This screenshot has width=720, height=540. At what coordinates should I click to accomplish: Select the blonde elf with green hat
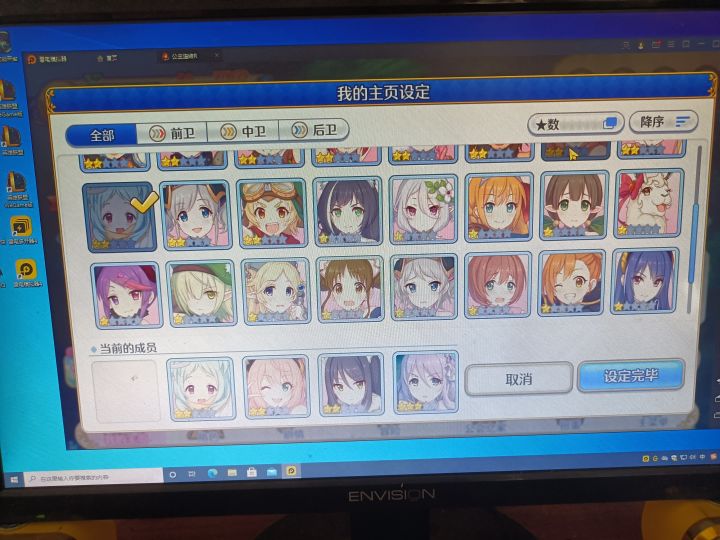point(201,293)
